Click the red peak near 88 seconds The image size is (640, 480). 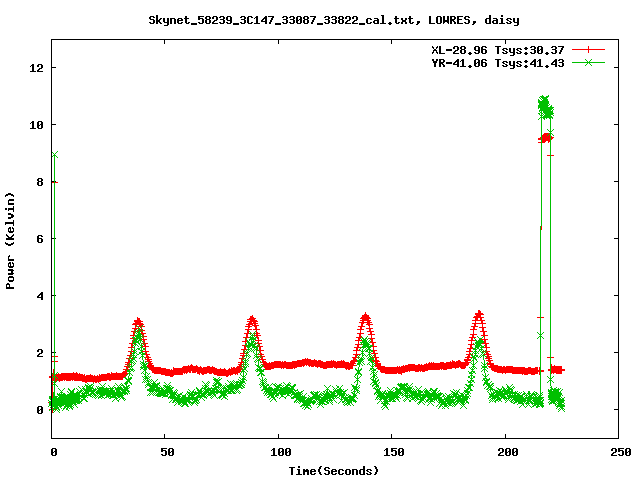pyautogui.click(x=252, y=320)
